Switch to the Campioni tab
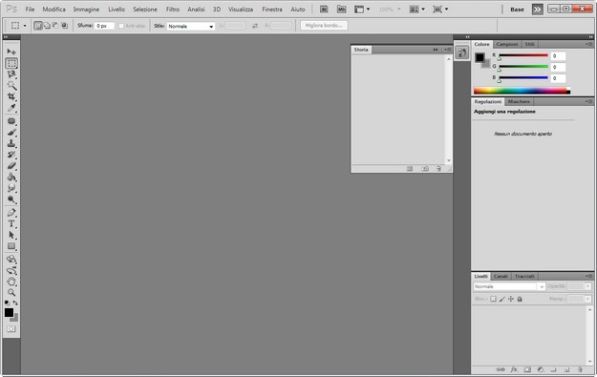The width and height of the screenshot is (597, 377). click(x=507, y=44)
